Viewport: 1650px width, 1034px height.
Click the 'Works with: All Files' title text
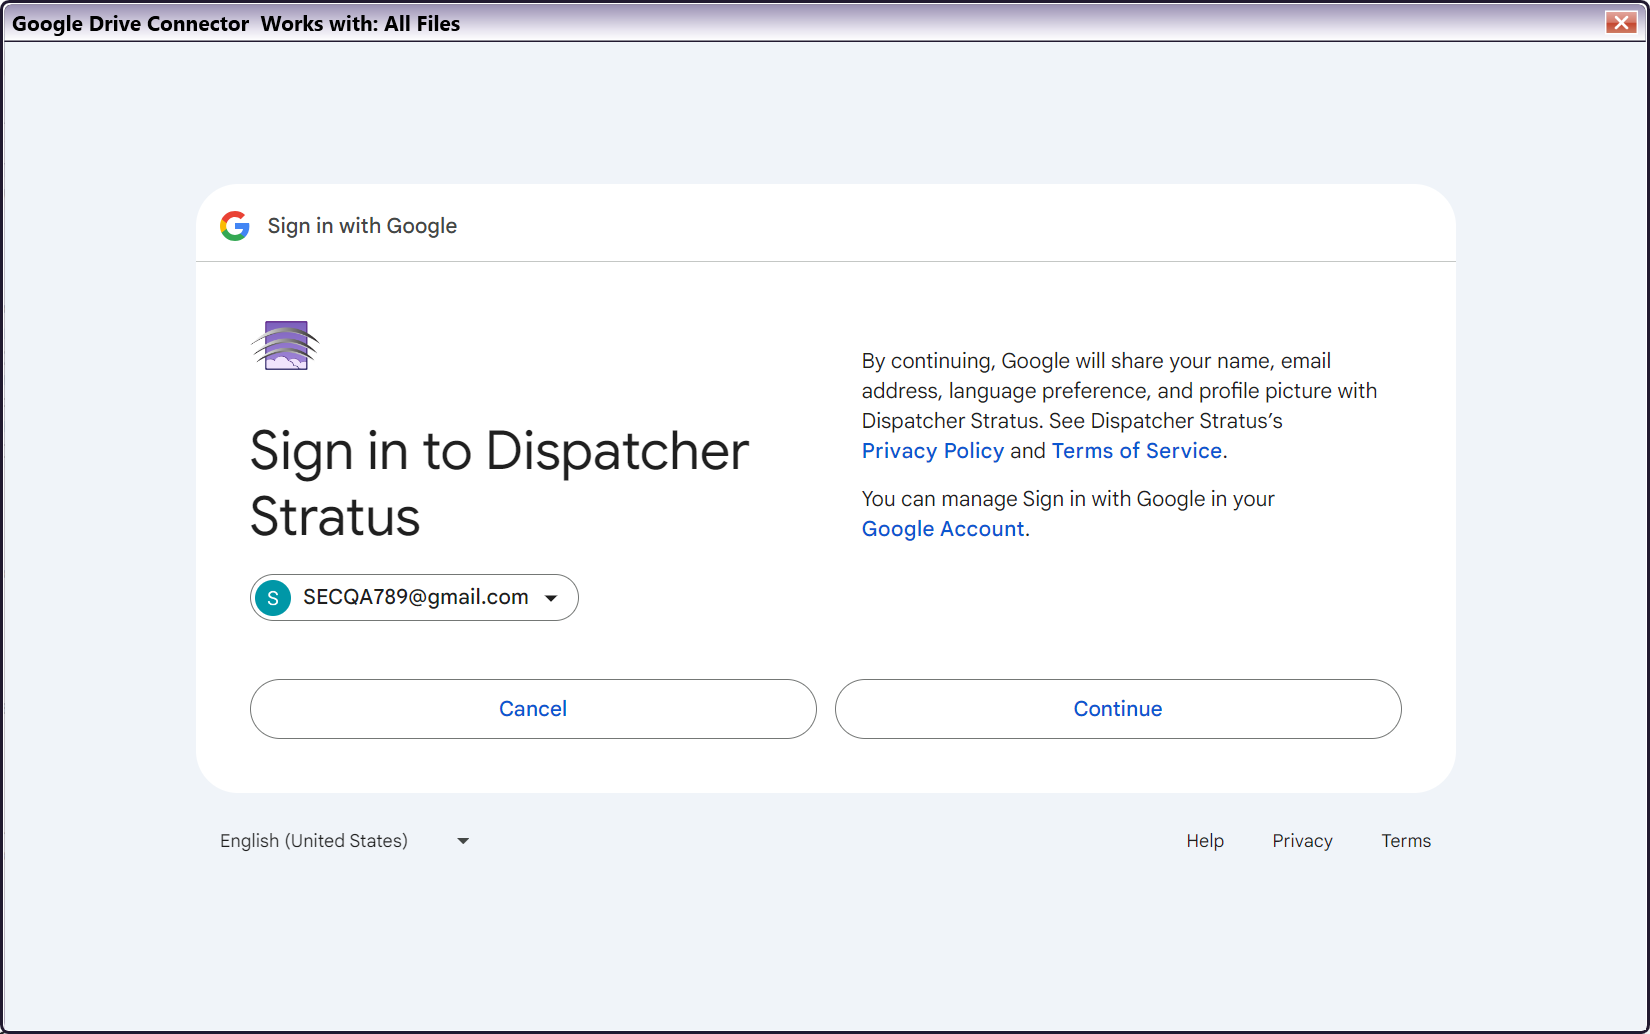coord(360,24)
